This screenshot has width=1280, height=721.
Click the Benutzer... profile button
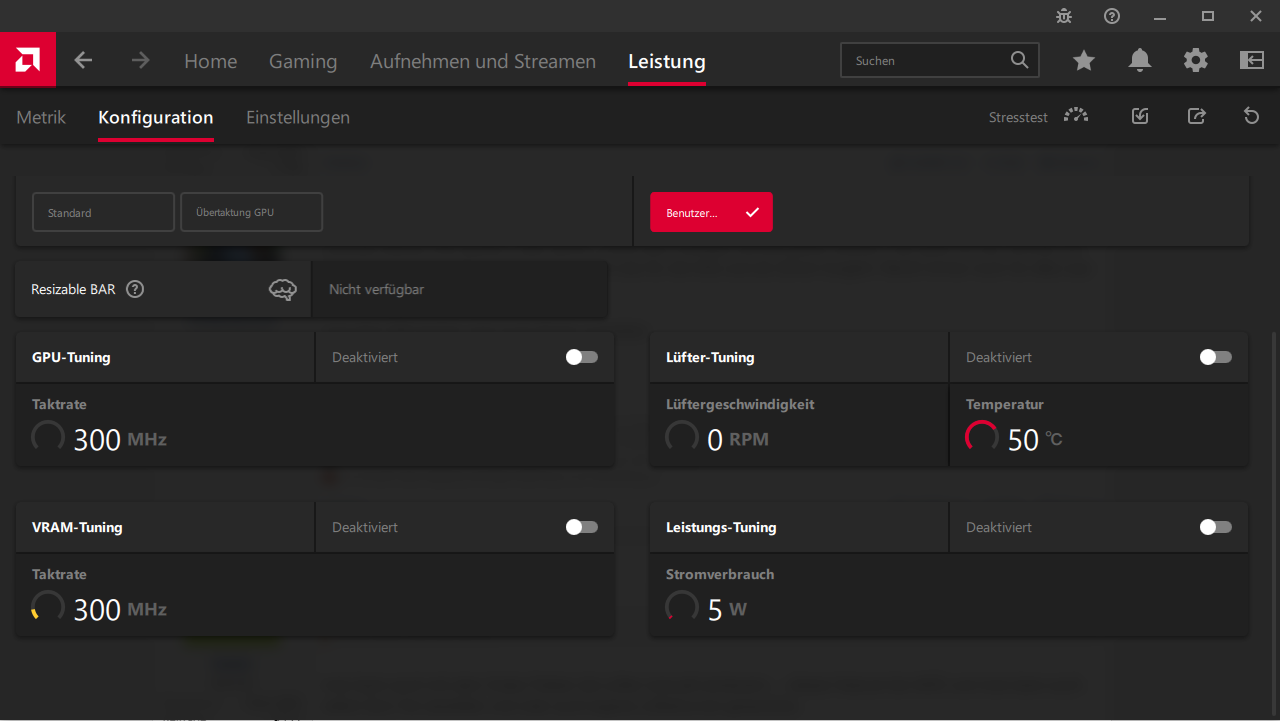(x=711, y=212)
